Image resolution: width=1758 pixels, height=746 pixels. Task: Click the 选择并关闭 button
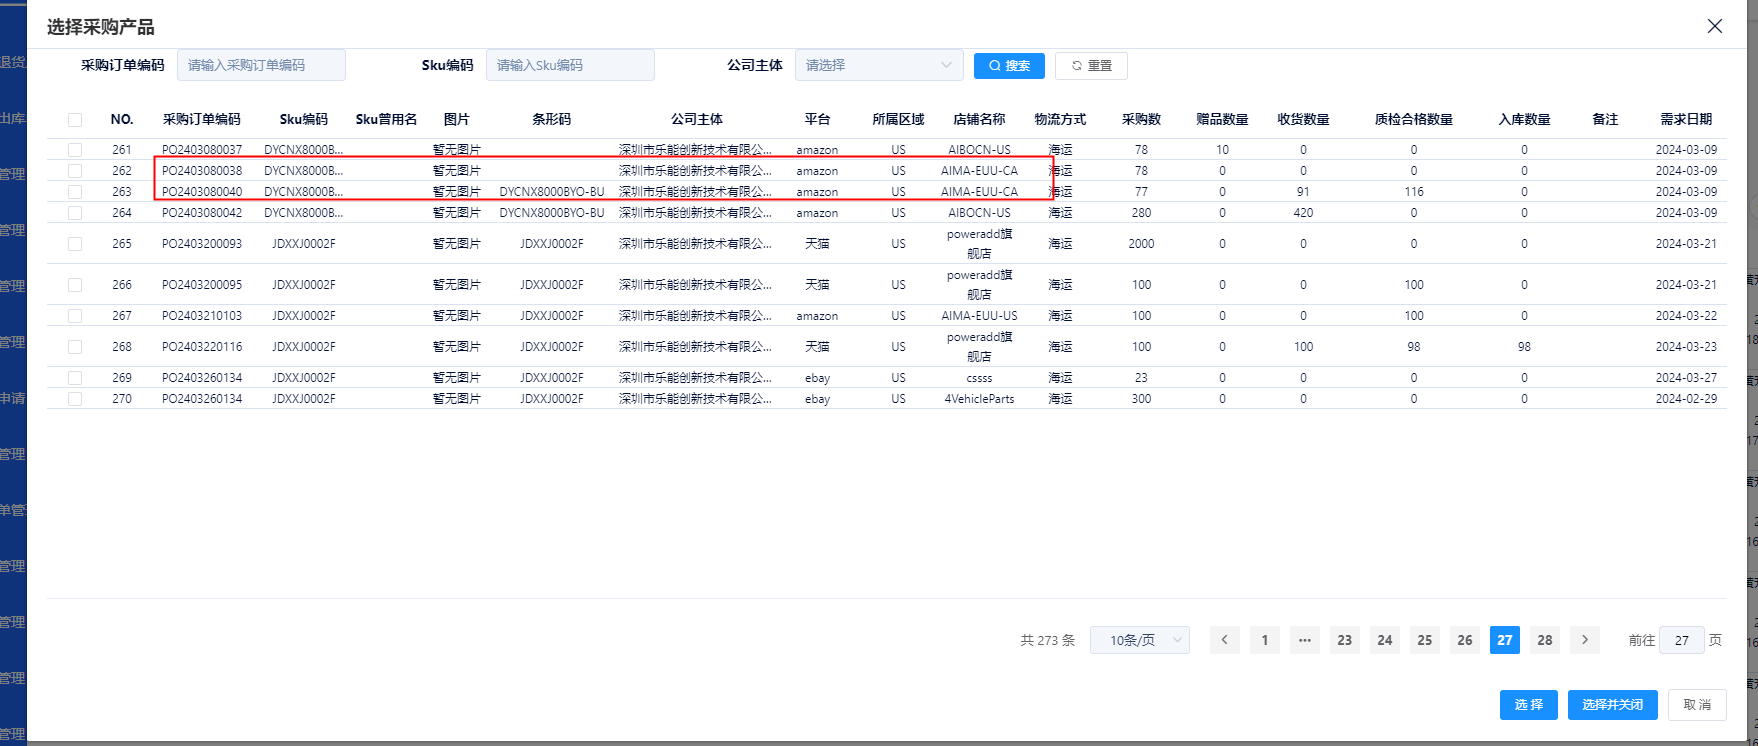click(x=1612, y=705)
